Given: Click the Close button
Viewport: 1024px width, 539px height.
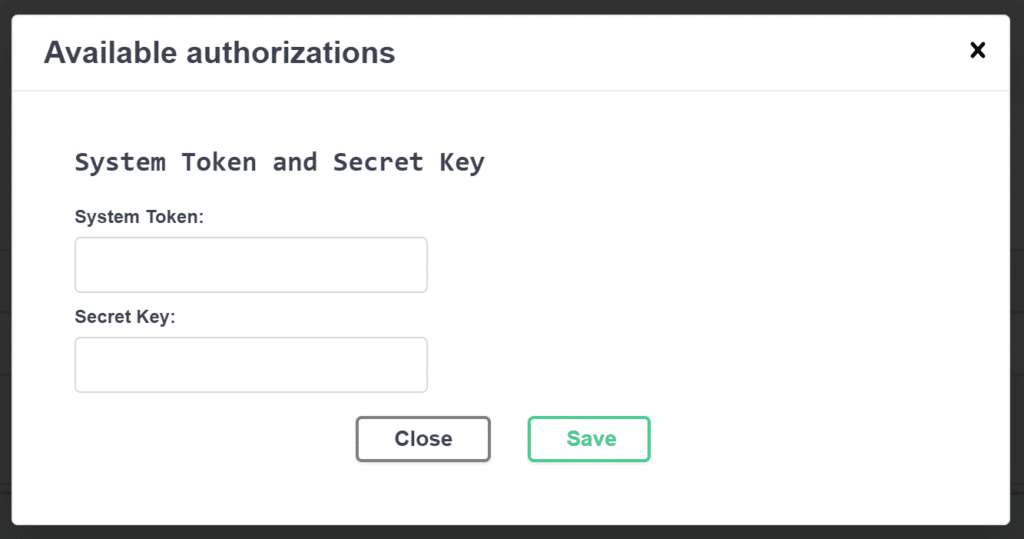Looking at the screenshot, I should click(x=423, y=439).
